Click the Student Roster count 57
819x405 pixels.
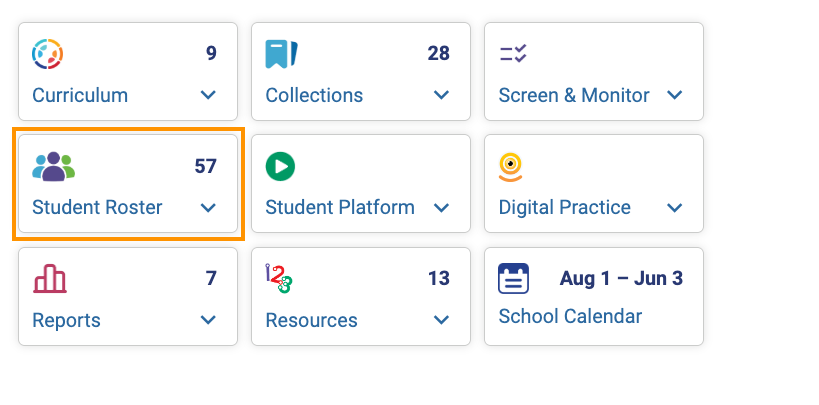205,166
